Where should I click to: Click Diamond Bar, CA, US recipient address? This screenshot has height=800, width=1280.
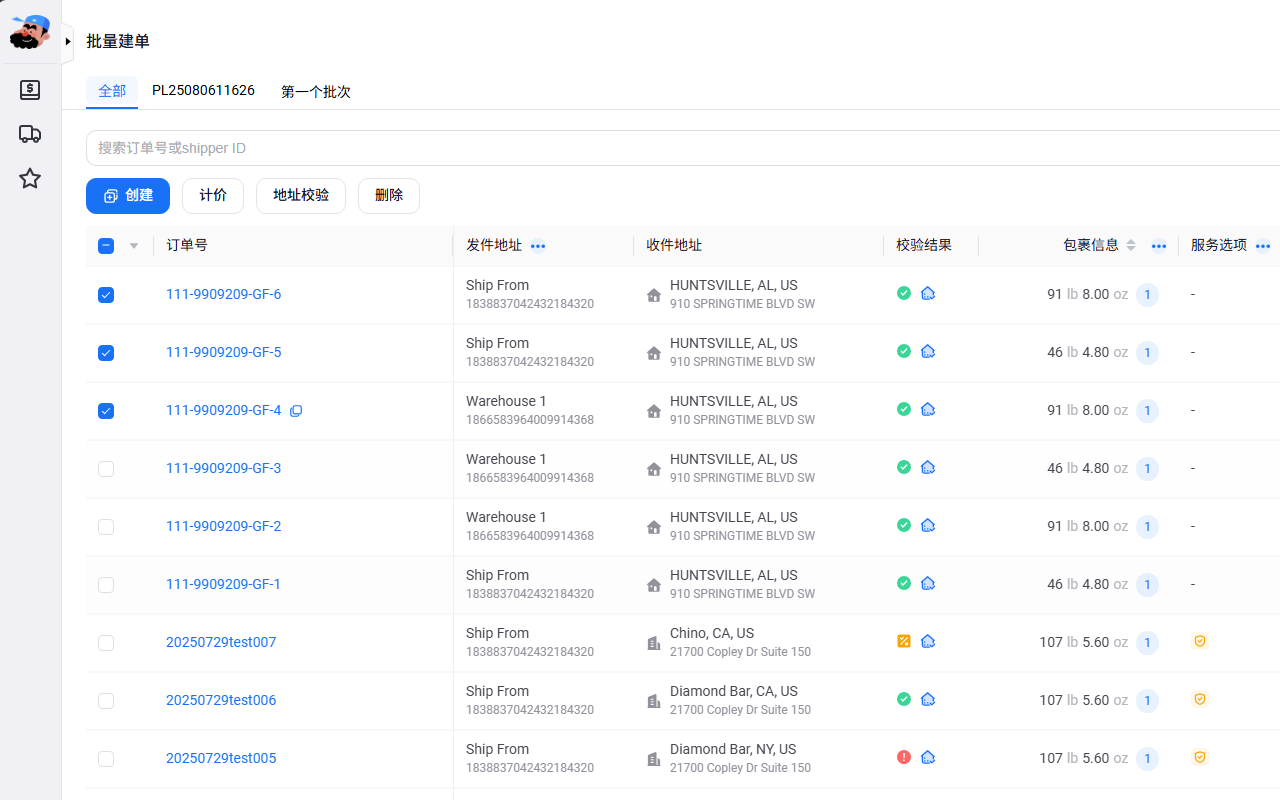point(734,691)
